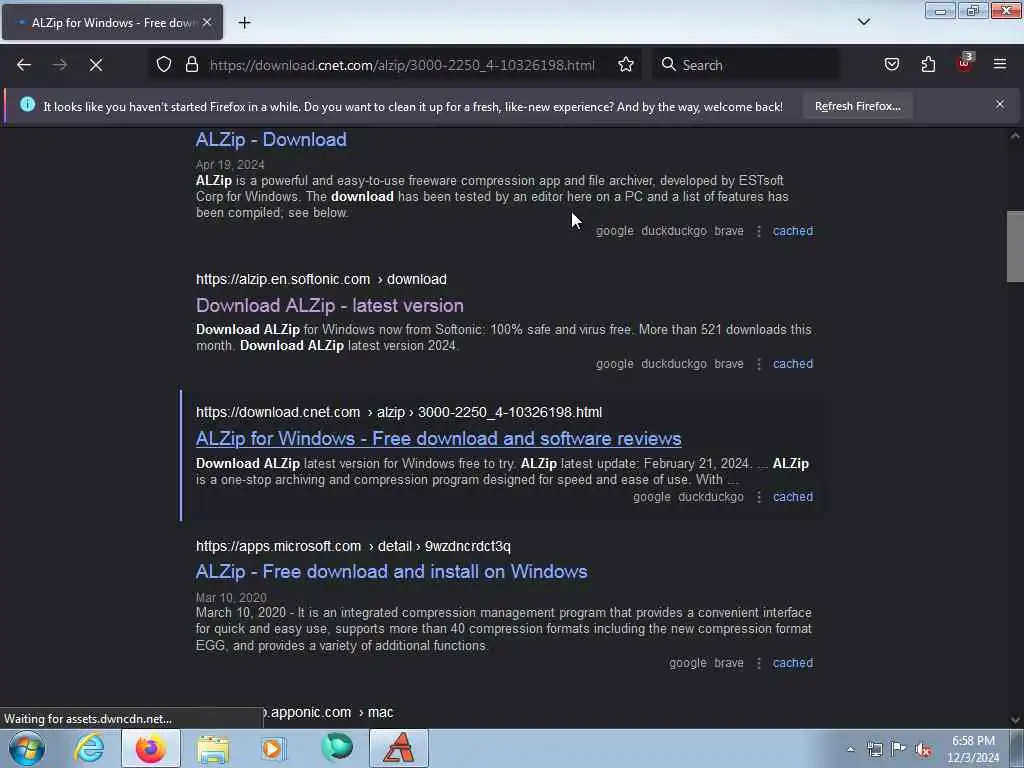Open more options dots for cnet result
1024x768 pixels.
[759, 497]
